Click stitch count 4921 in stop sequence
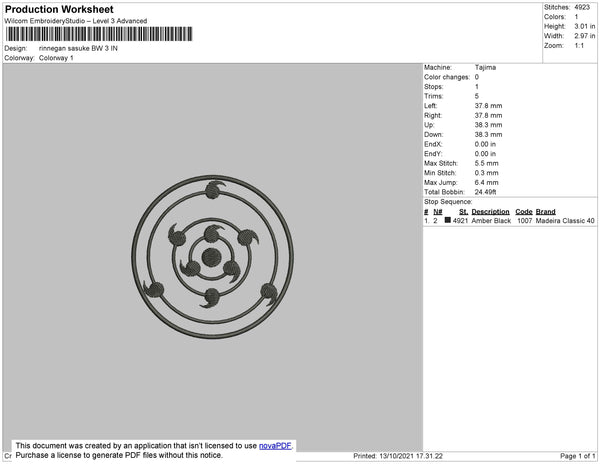The height and width of the screenshot is (464, 600). click(460, 221)
